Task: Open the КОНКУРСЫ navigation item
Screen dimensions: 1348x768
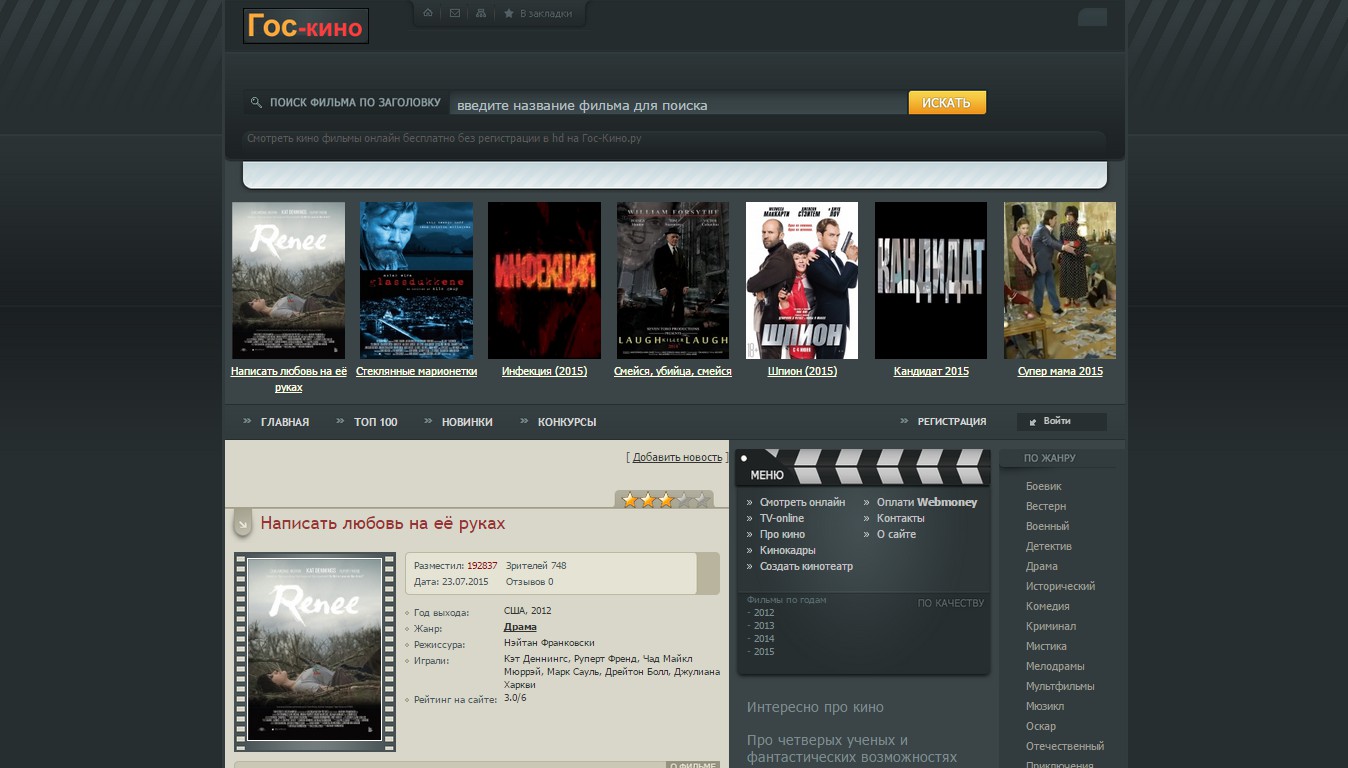Action: (x=567, y=422)
